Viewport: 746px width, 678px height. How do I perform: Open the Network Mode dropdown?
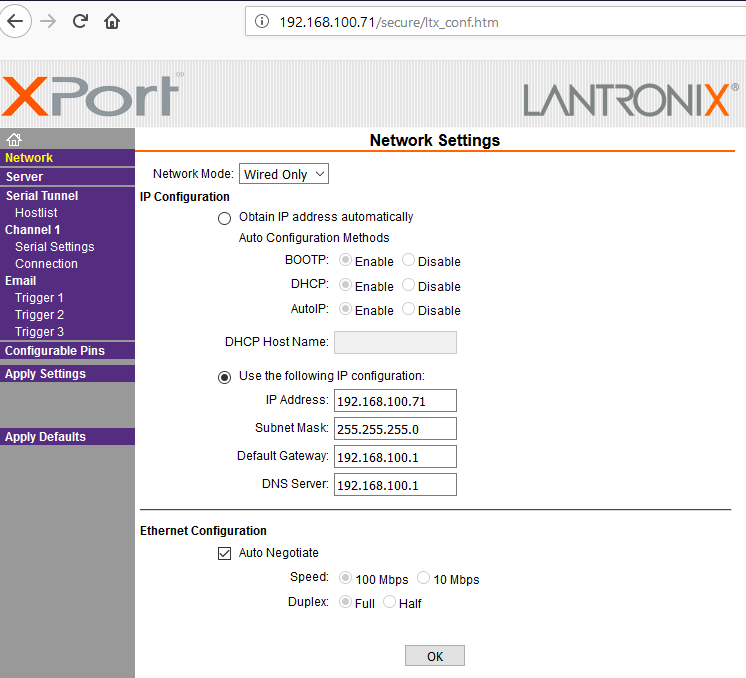(284, 174)
